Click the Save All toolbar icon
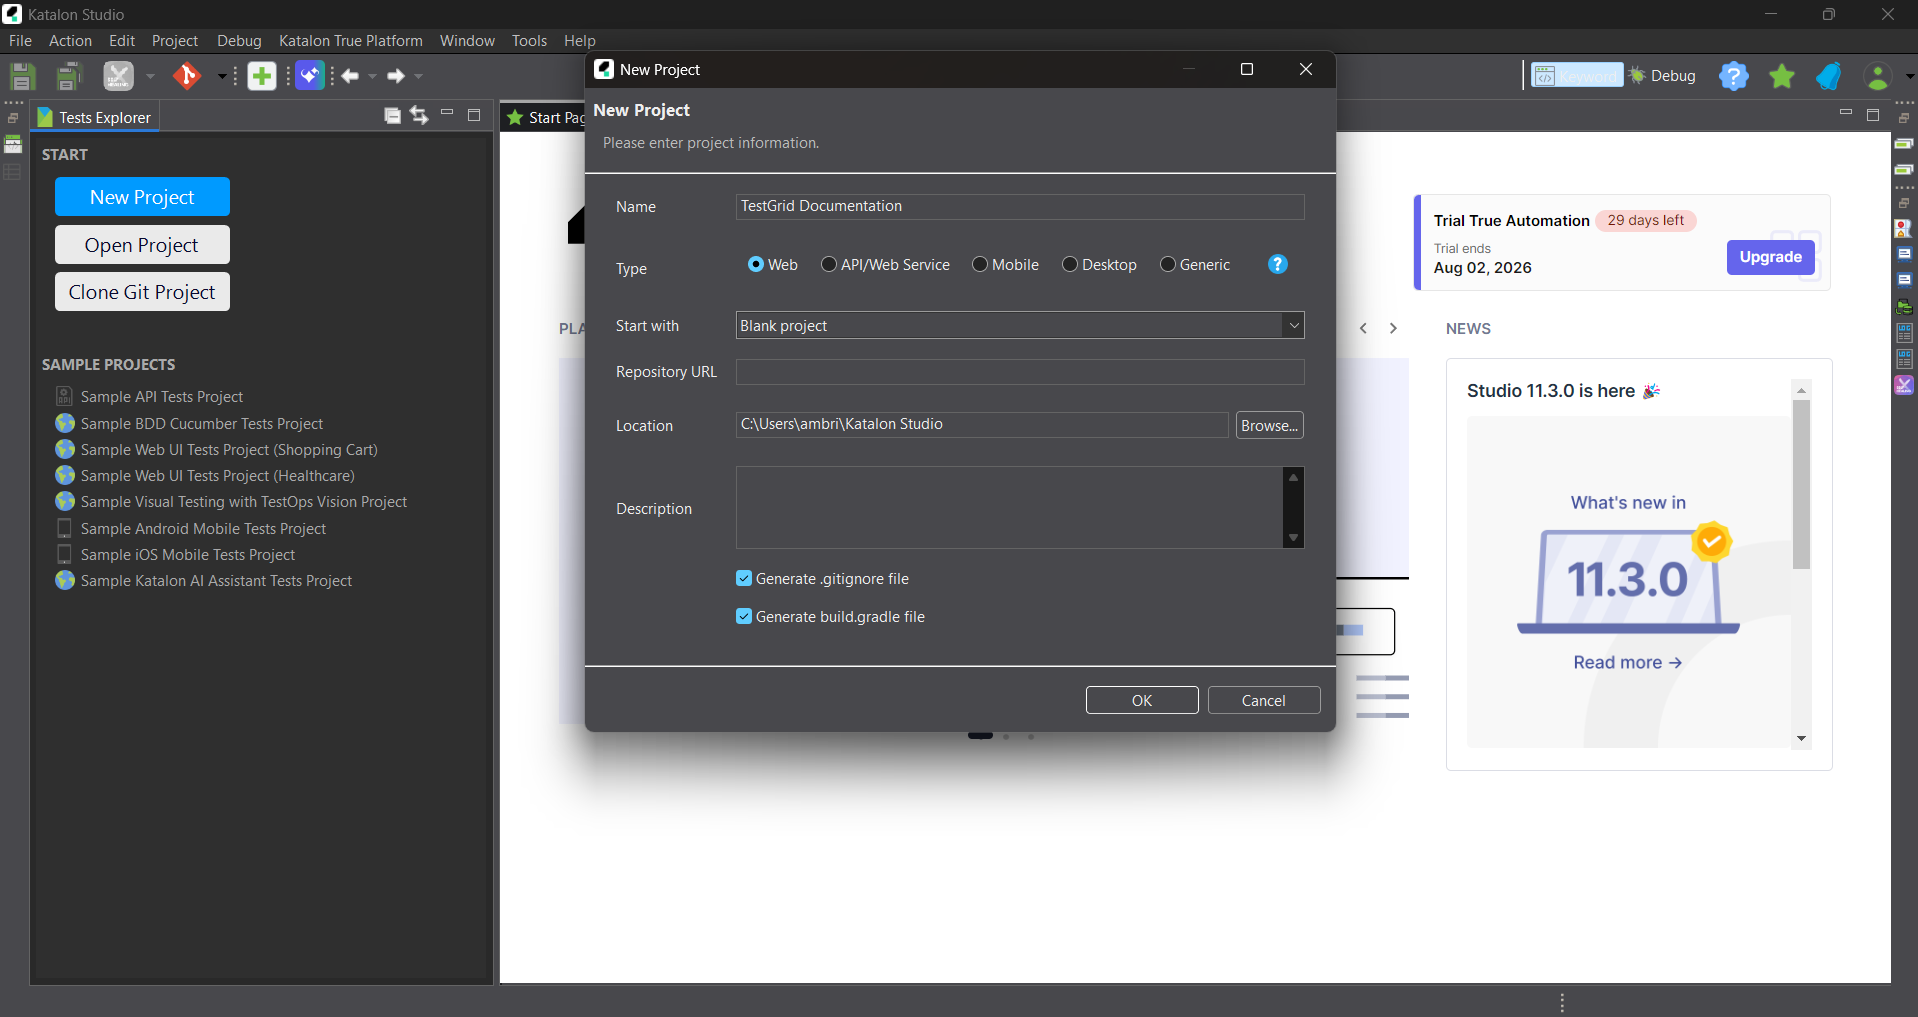Viewport: 1918px width, 1017px height. pyautogui.click(x=69, y=76)
